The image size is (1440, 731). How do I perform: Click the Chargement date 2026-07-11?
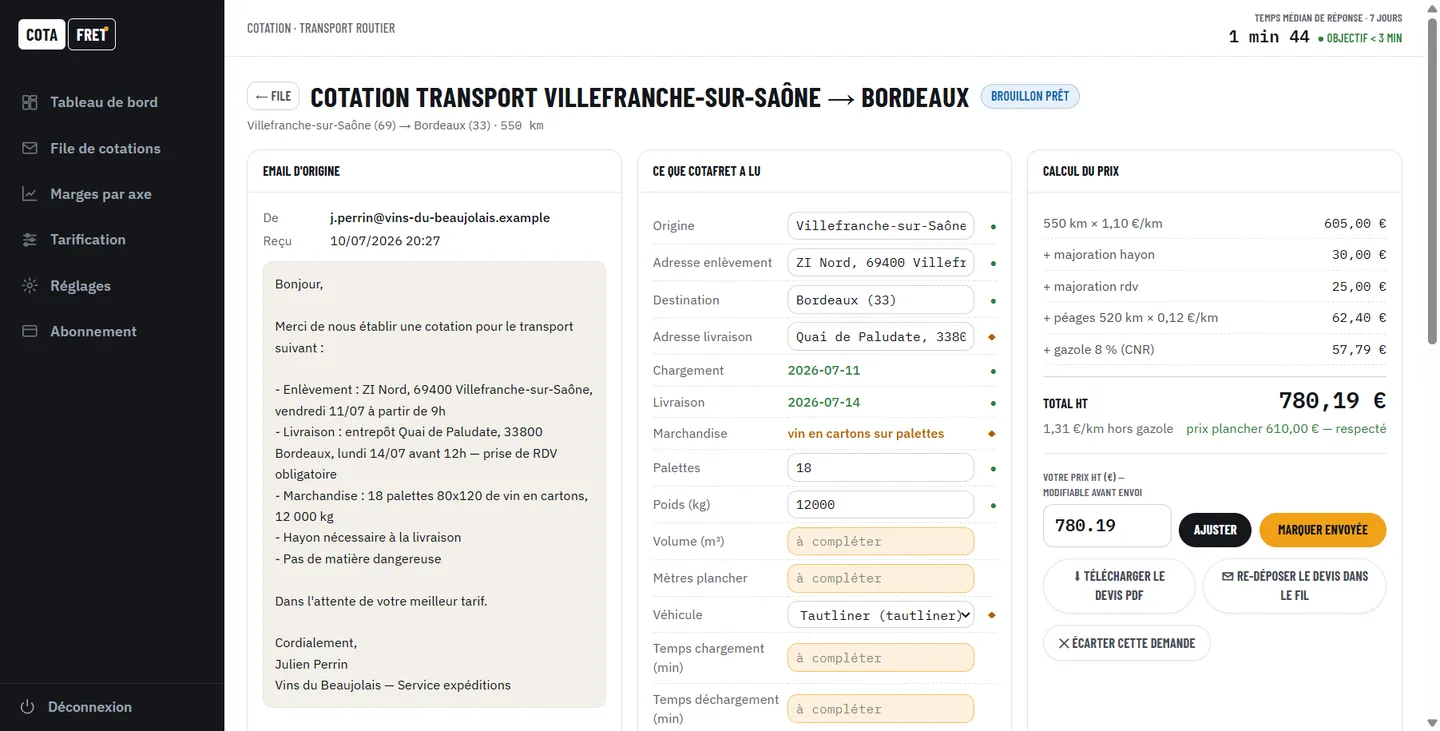(x=824, y=370)
